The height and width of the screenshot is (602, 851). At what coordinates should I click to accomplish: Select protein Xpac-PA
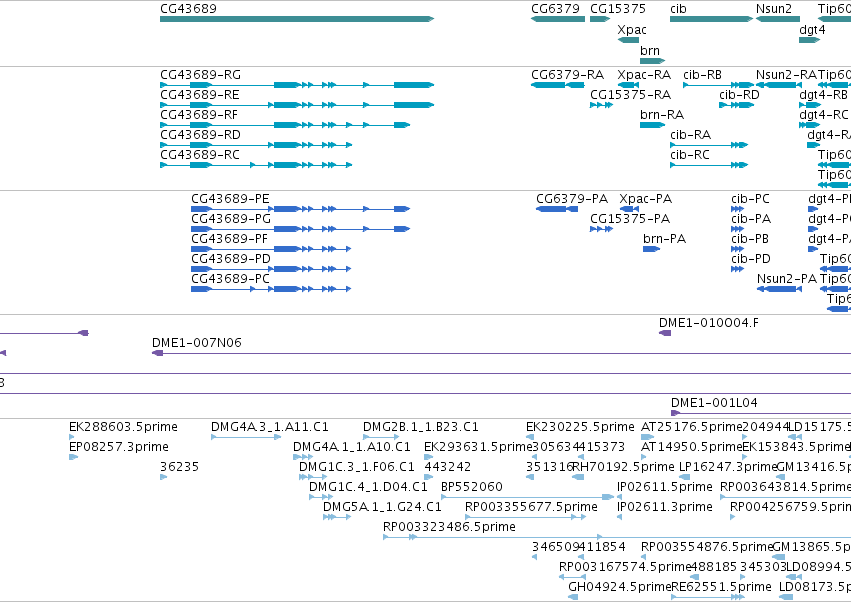pos(629,209)
